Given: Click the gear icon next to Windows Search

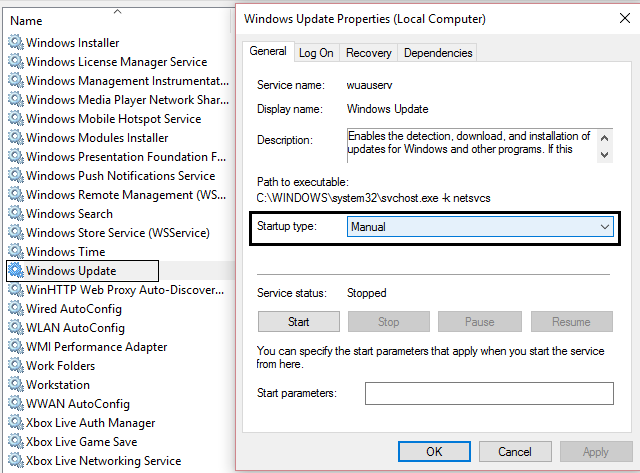Looking at the screenshot, I should pyautogui.click(x=15, y=214).
